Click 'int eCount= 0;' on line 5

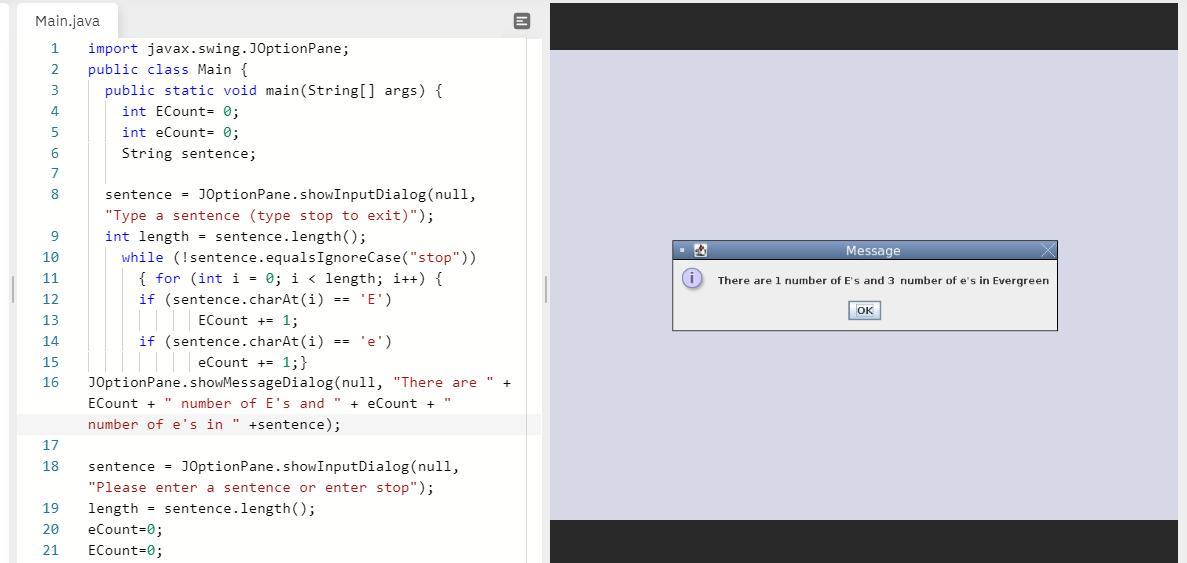(180, 132)
